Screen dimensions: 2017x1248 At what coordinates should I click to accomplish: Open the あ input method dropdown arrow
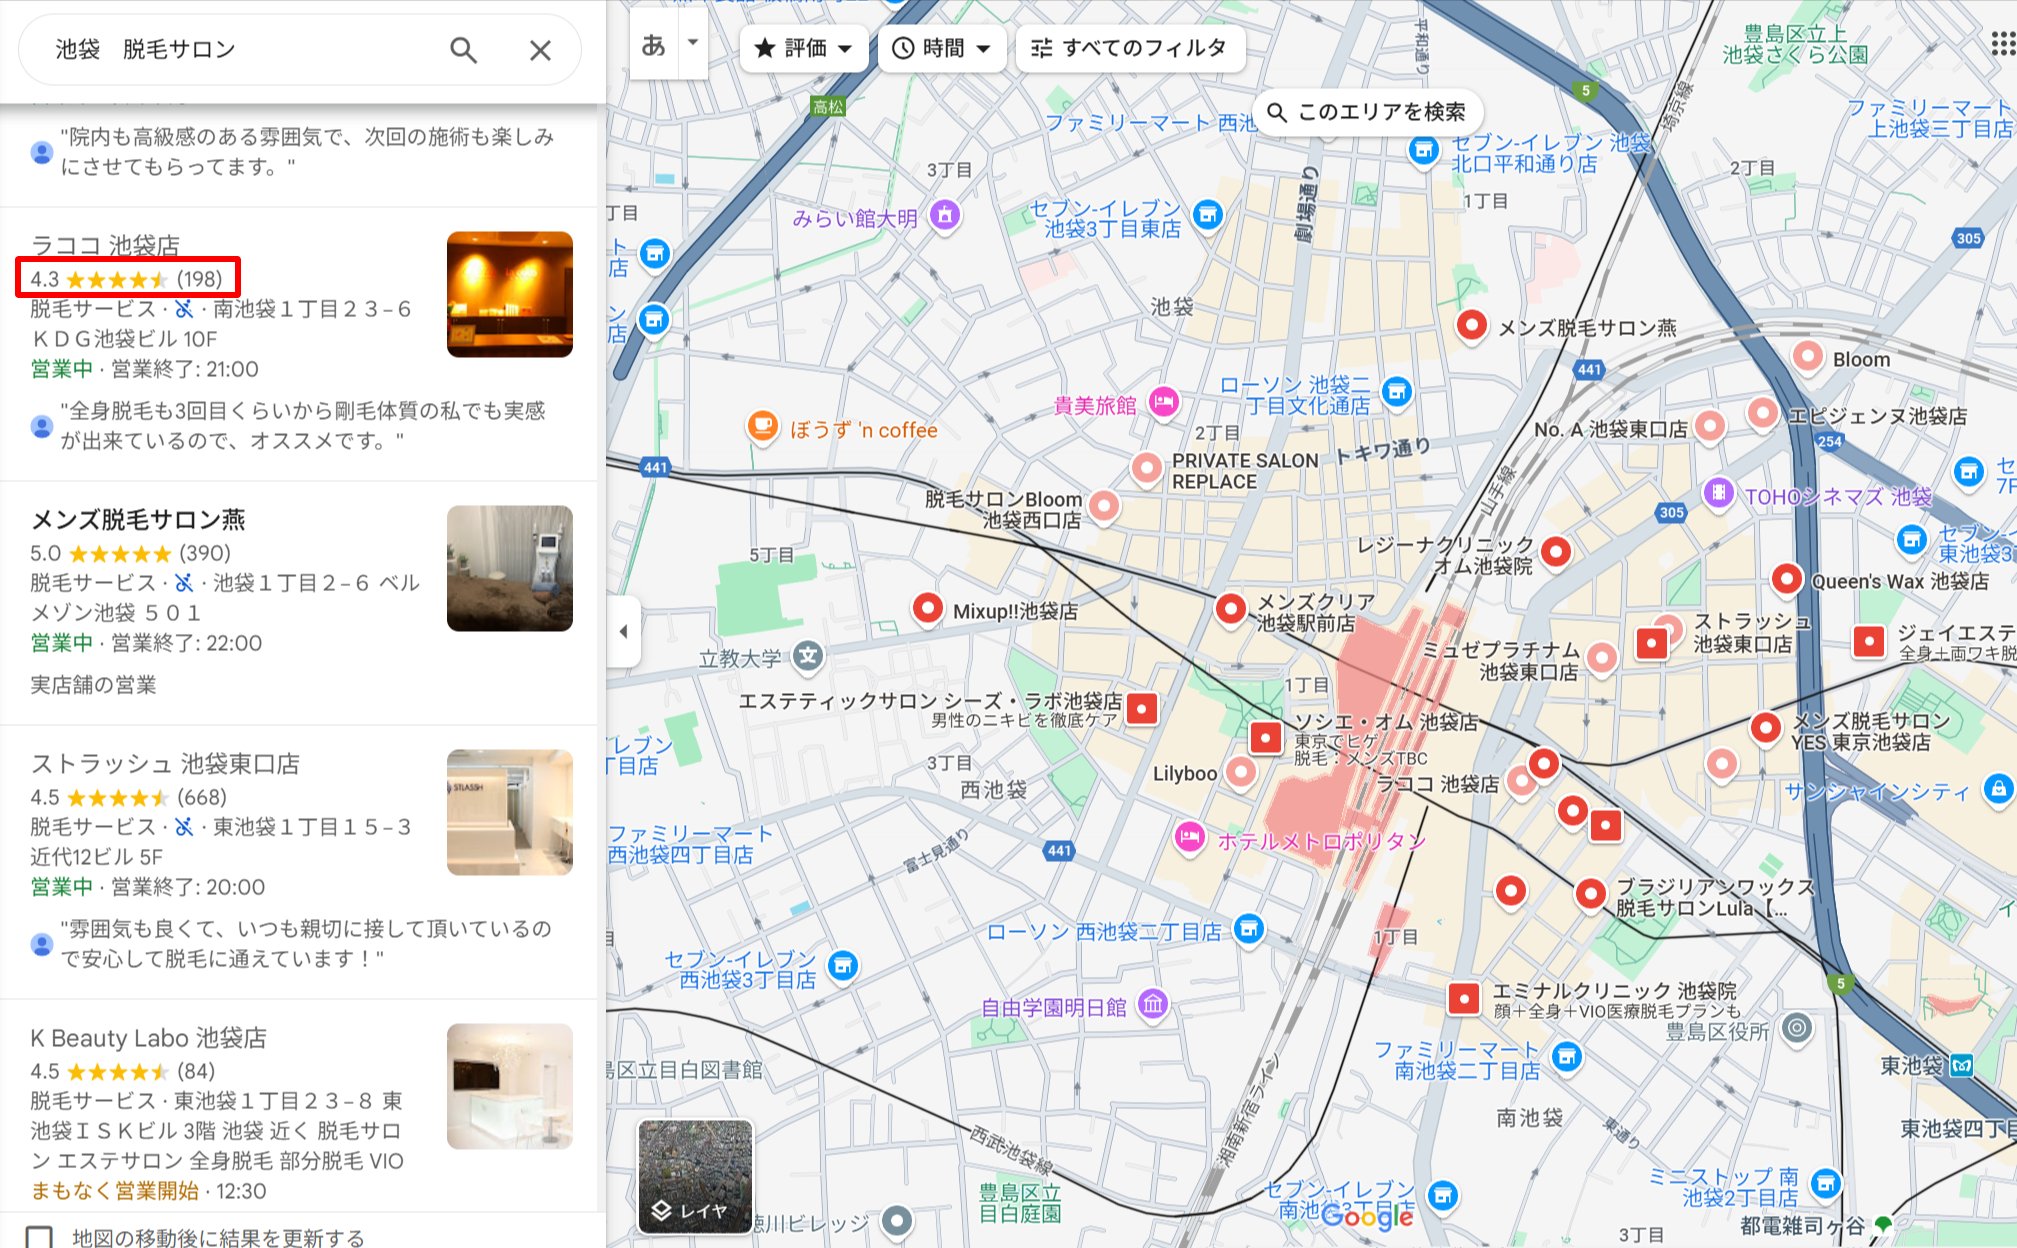[692, 43]
